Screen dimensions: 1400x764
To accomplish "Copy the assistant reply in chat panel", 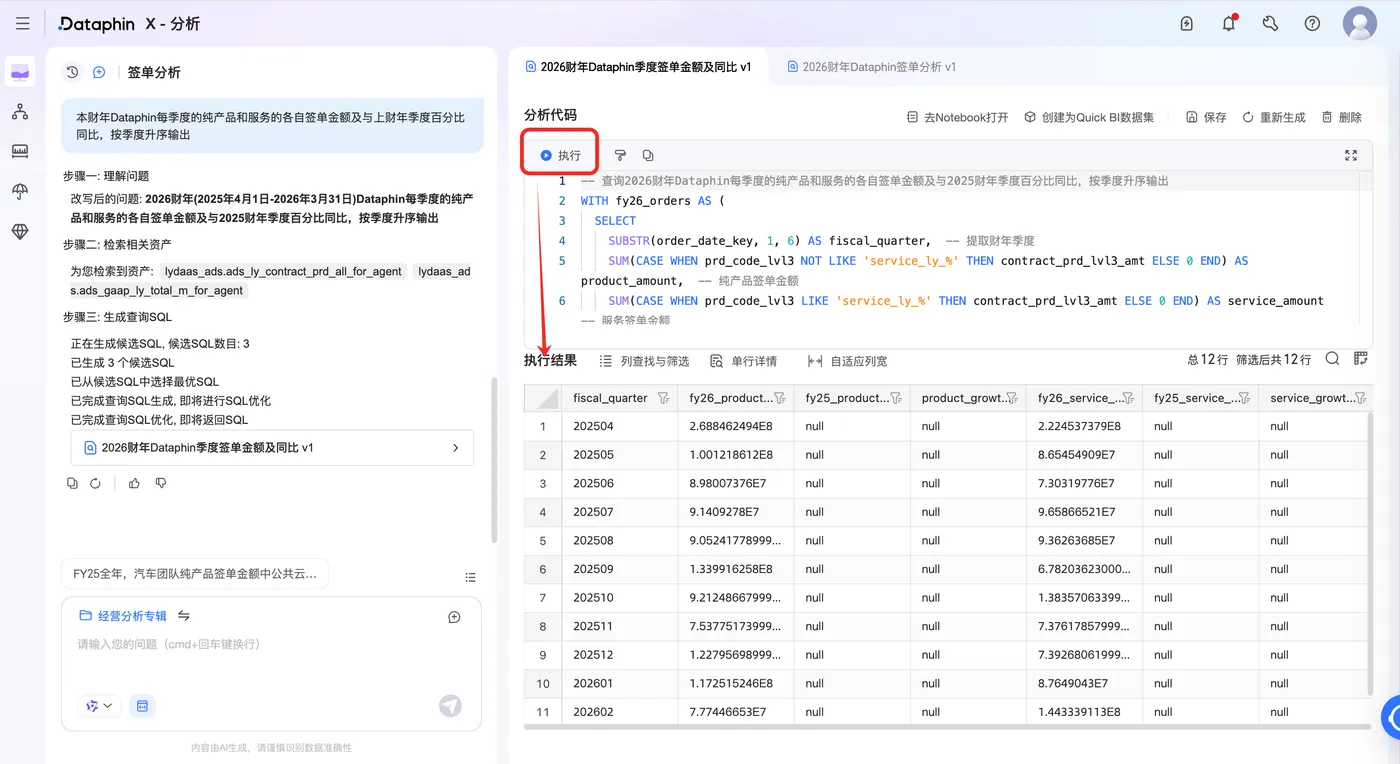I will 72,483.
